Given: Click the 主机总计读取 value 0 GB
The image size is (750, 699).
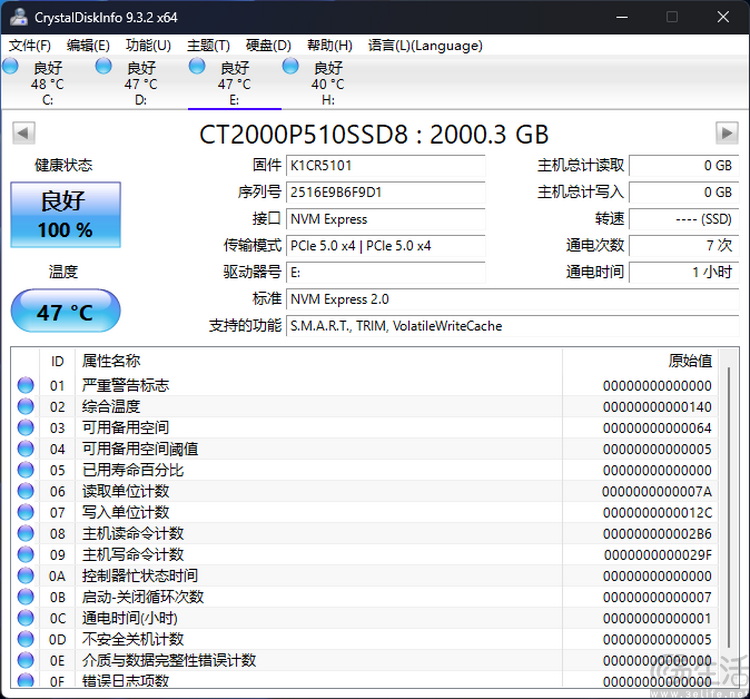Looking at the screenshot, I should [x=684, y=166].
